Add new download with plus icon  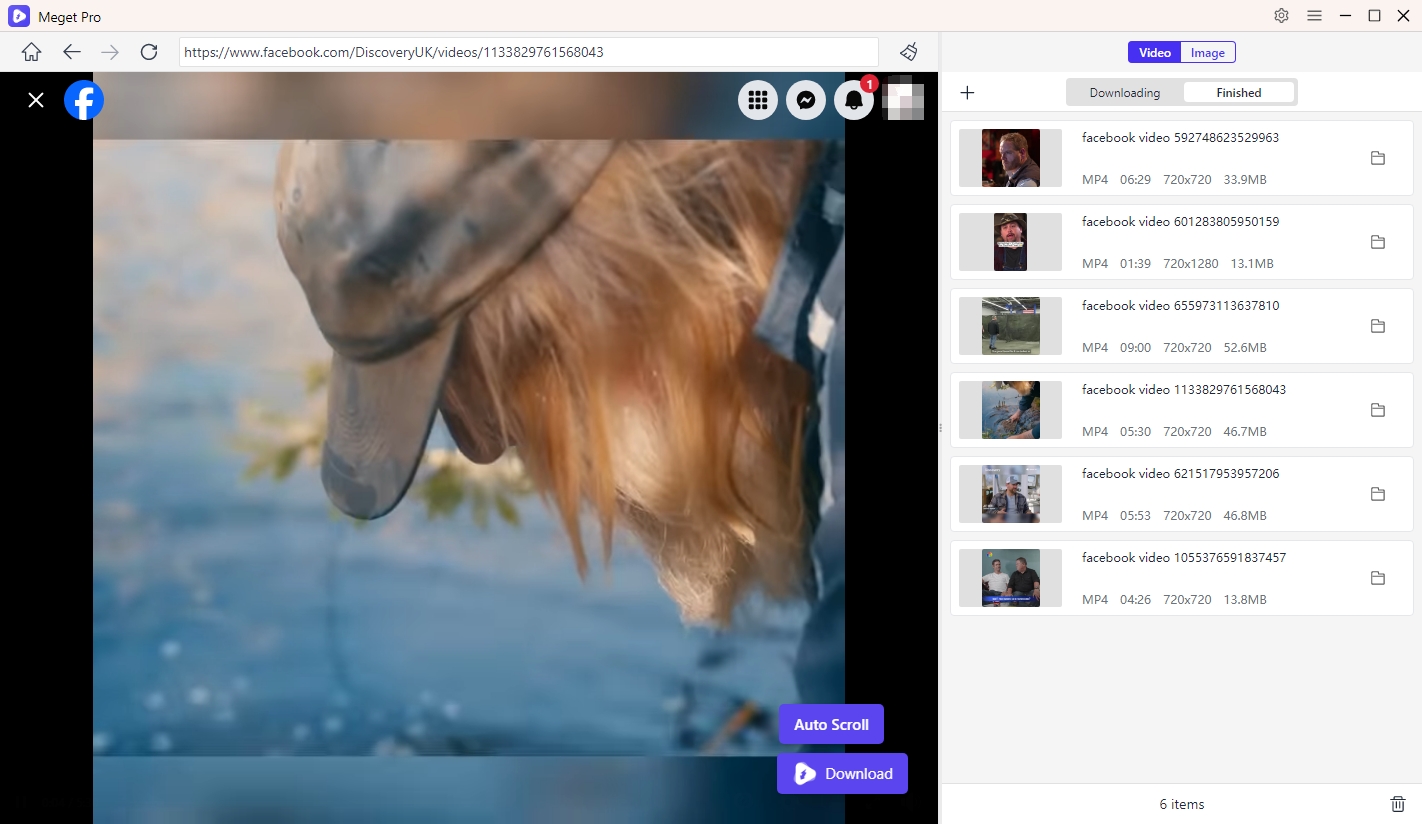[967, 93]
